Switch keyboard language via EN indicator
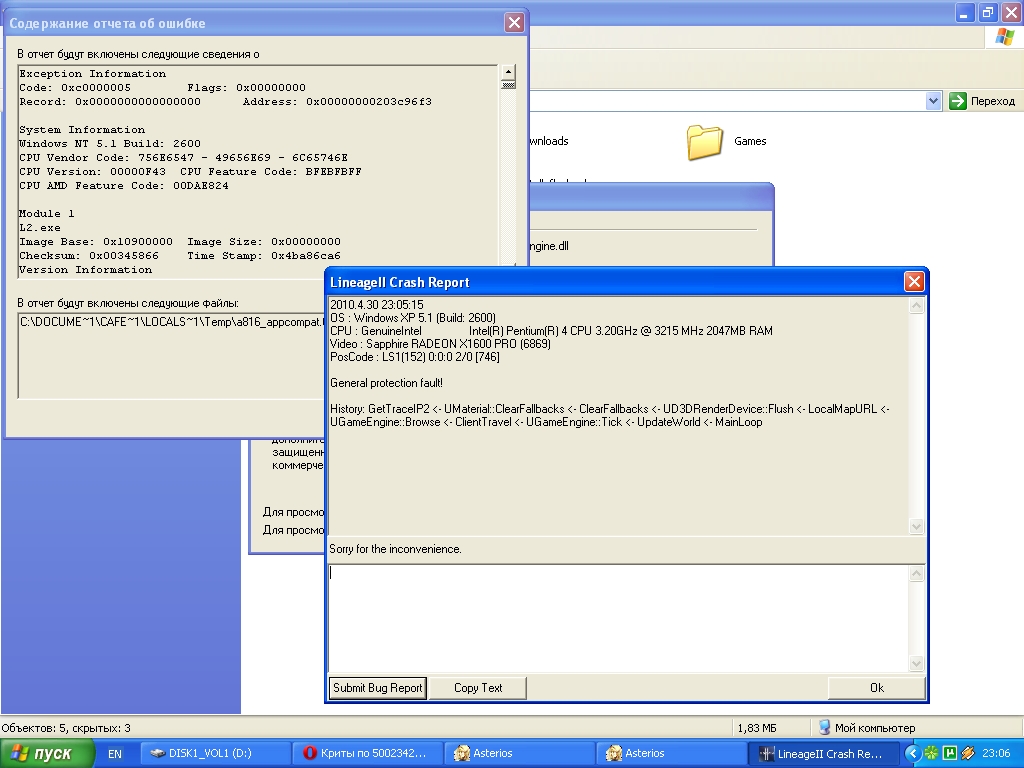This screenshot has width=1024, height=768. [114, 754]
